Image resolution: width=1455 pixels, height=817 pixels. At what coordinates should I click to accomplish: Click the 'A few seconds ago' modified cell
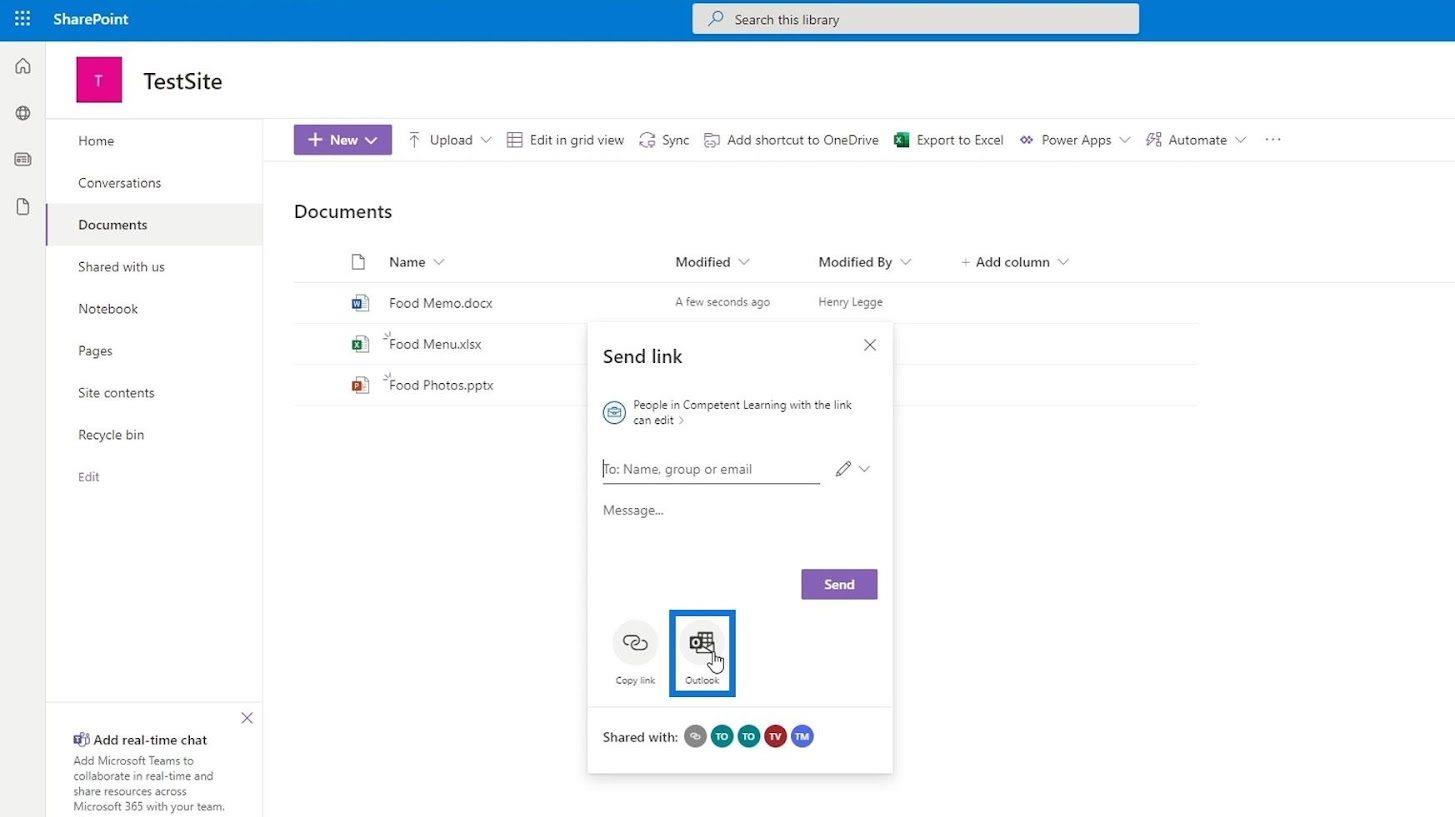point(723,302)
